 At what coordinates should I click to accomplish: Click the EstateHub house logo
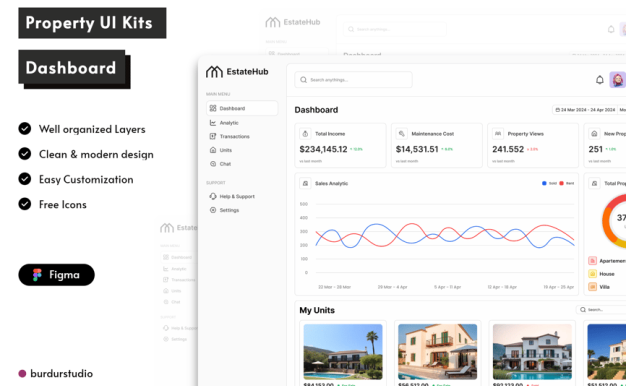click(214, 72)
